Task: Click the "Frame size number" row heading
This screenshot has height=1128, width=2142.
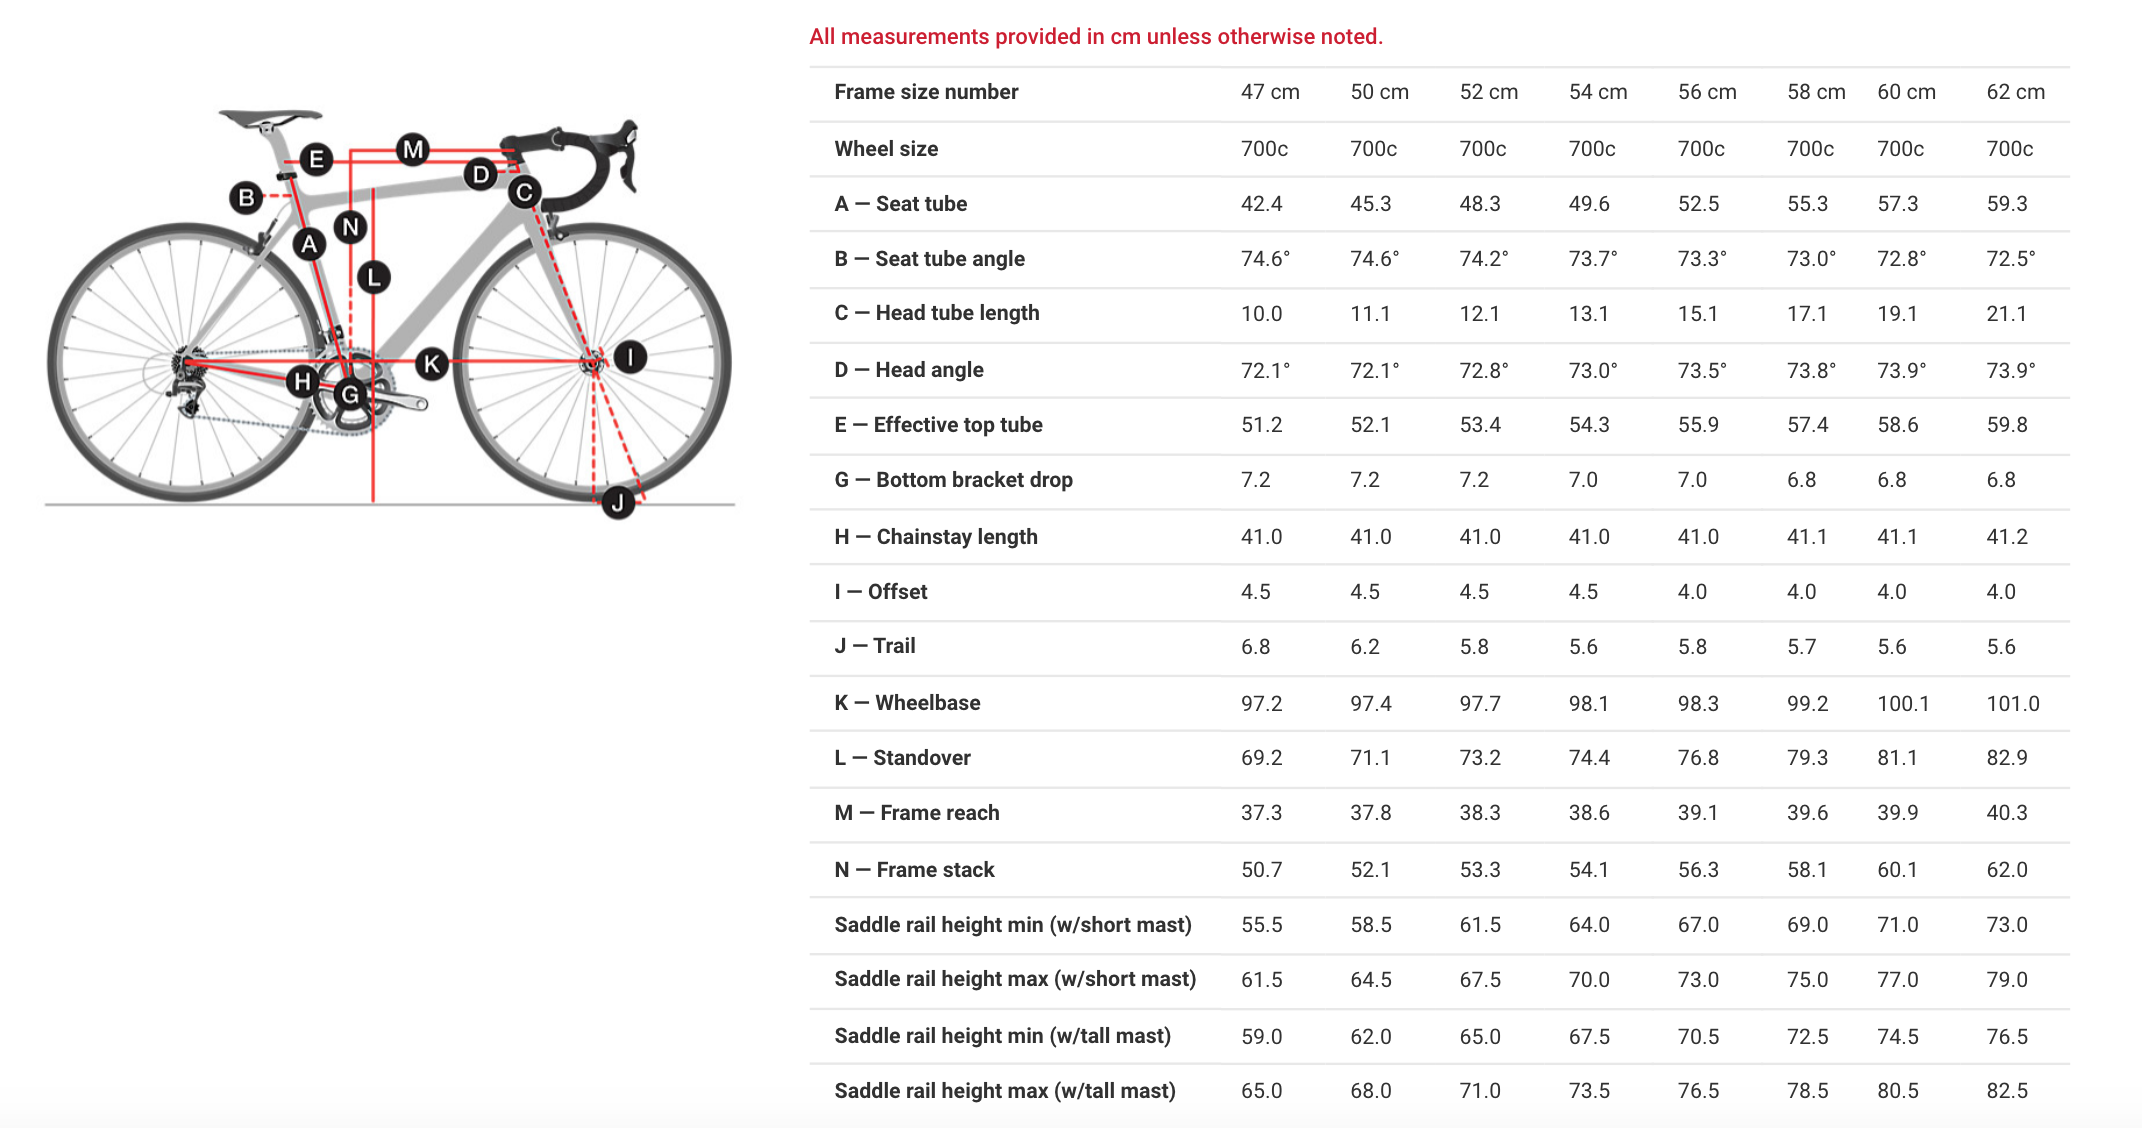Action: (x=926, y=92)
